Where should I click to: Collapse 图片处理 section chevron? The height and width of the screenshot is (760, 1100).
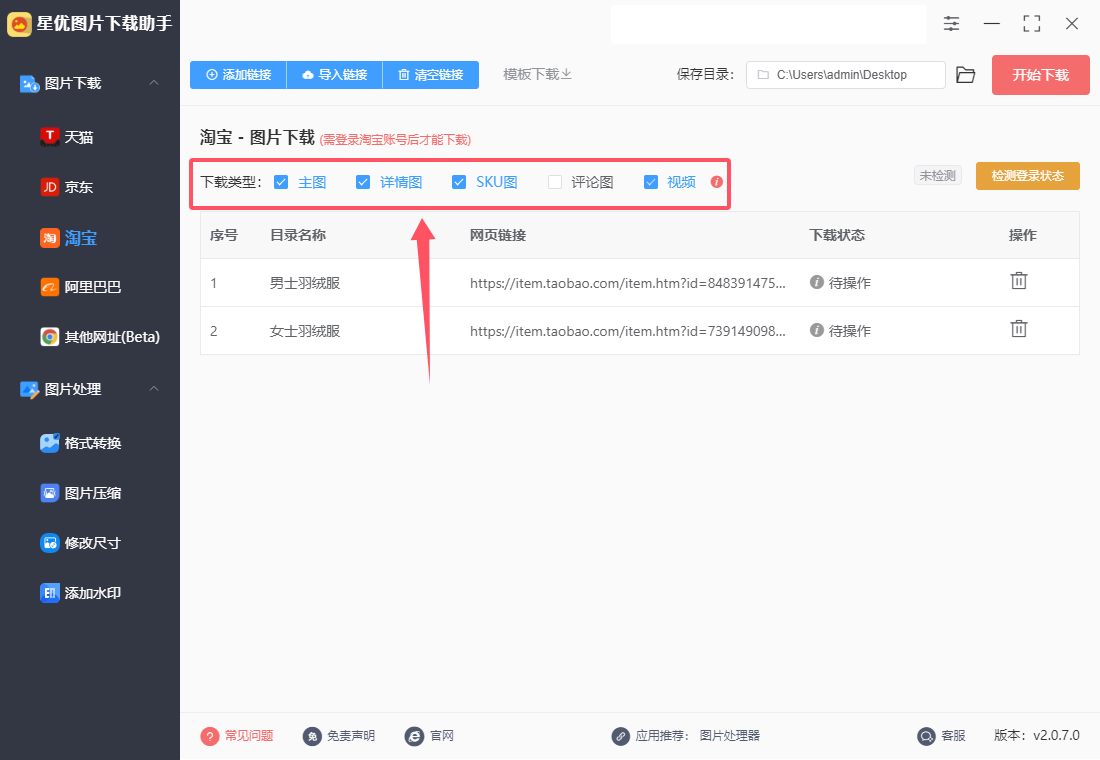point(154,388)
